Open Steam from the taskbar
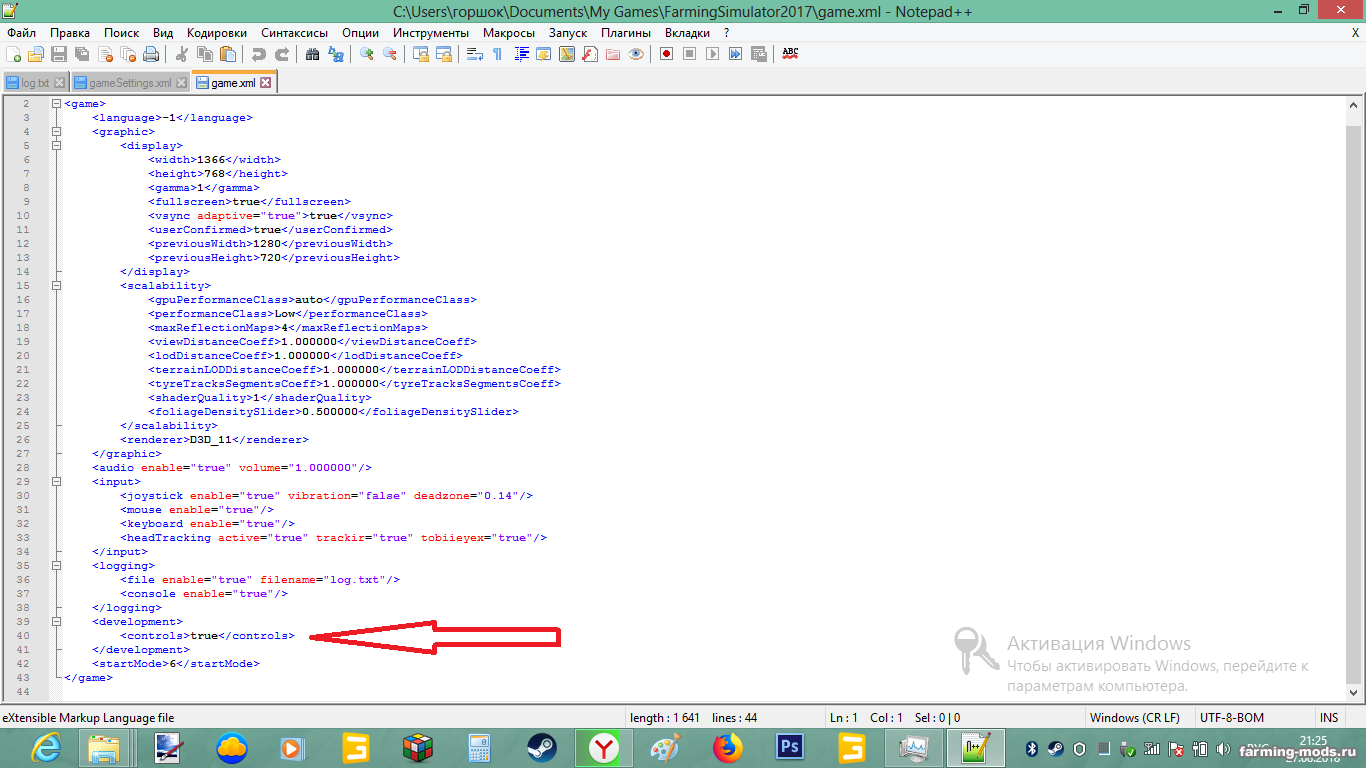The height and width of the screenshot is (768, 1366). pyautogui.click(x=542, y=747)
